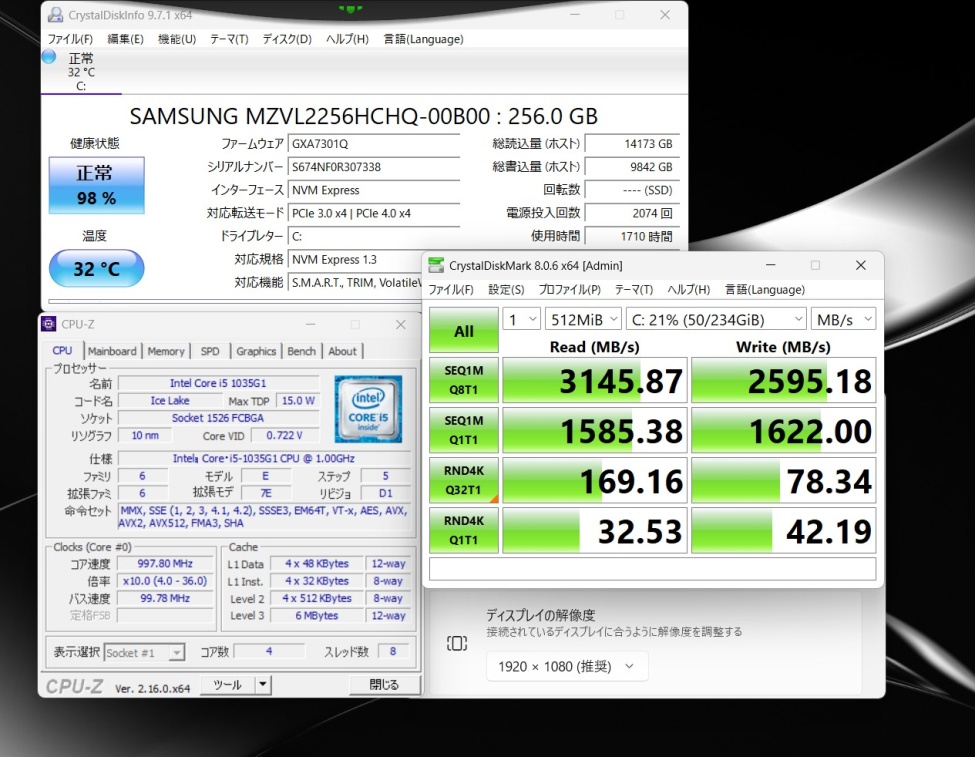Click the display resolution icon in Settings
Image resolution: width=975 pixels, height=757 pixels.
(x=457, y=643)
